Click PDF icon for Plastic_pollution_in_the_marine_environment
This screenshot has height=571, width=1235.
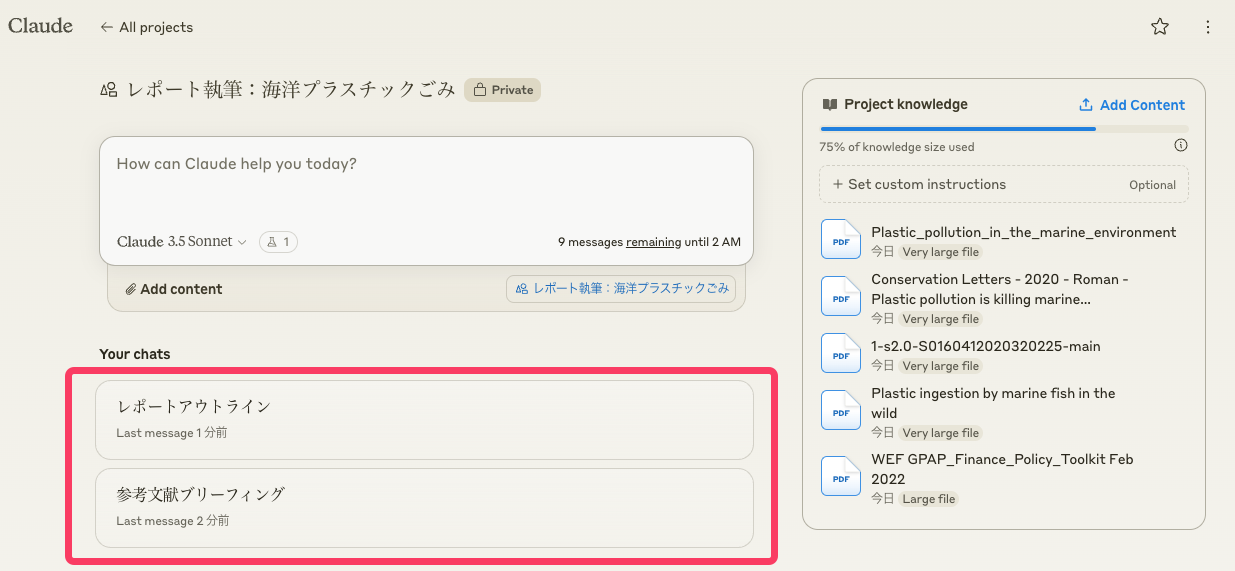click(840, 240)
